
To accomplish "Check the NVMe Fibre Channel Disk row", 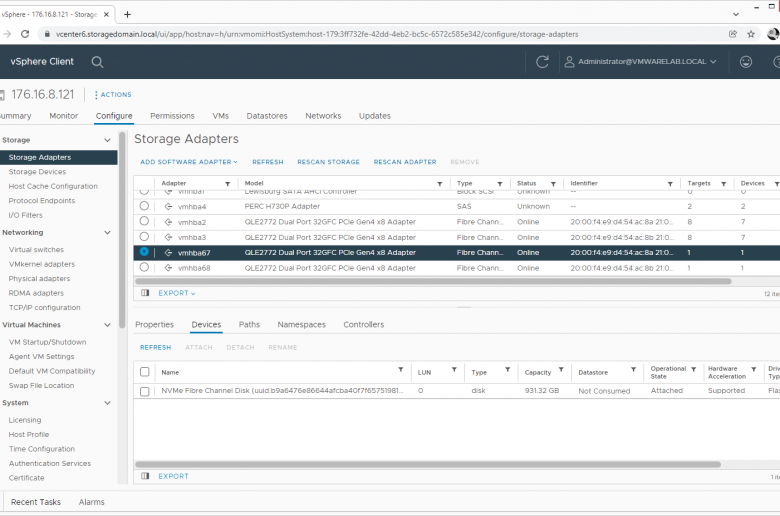I will [145, 391].
